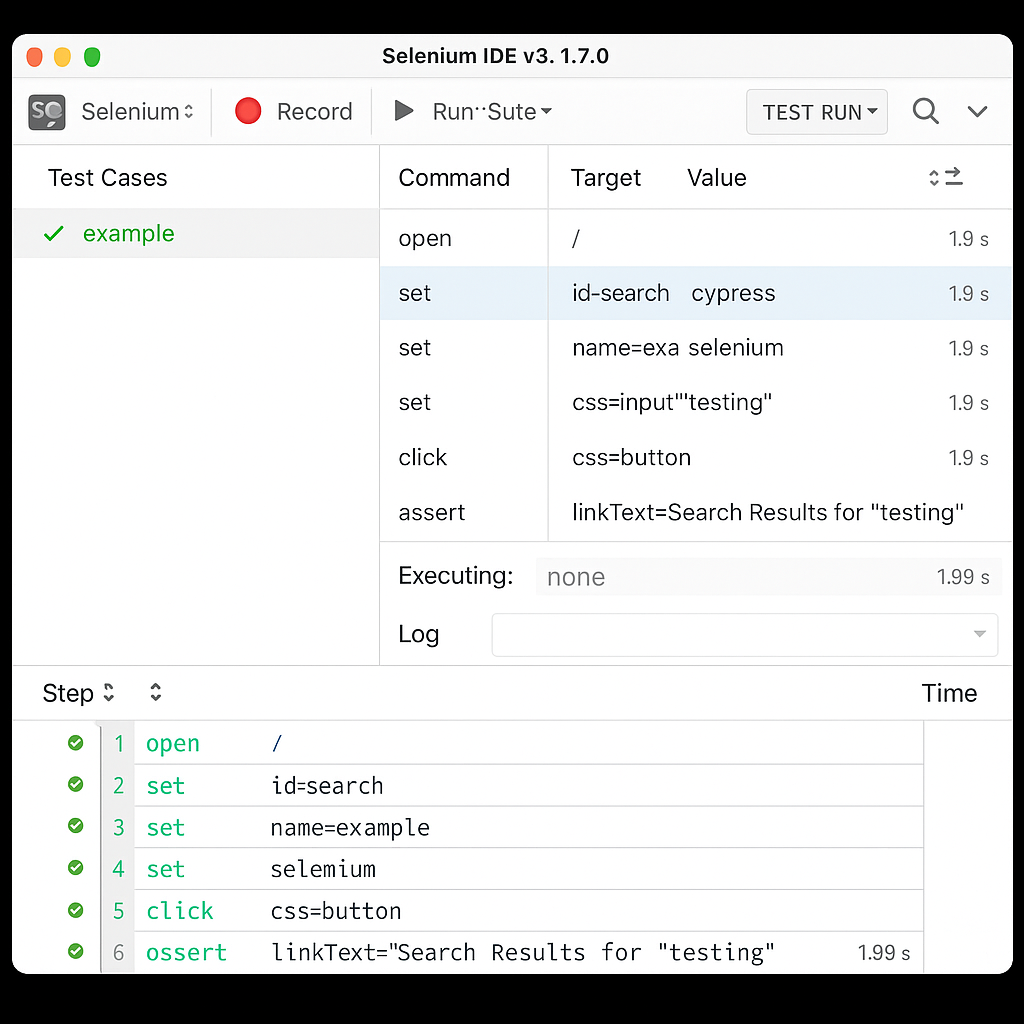The width and height of the screenshot is (1024, 1024).
Task: Toggle the second sort arrows beside Step
Action: pos(155,692)
